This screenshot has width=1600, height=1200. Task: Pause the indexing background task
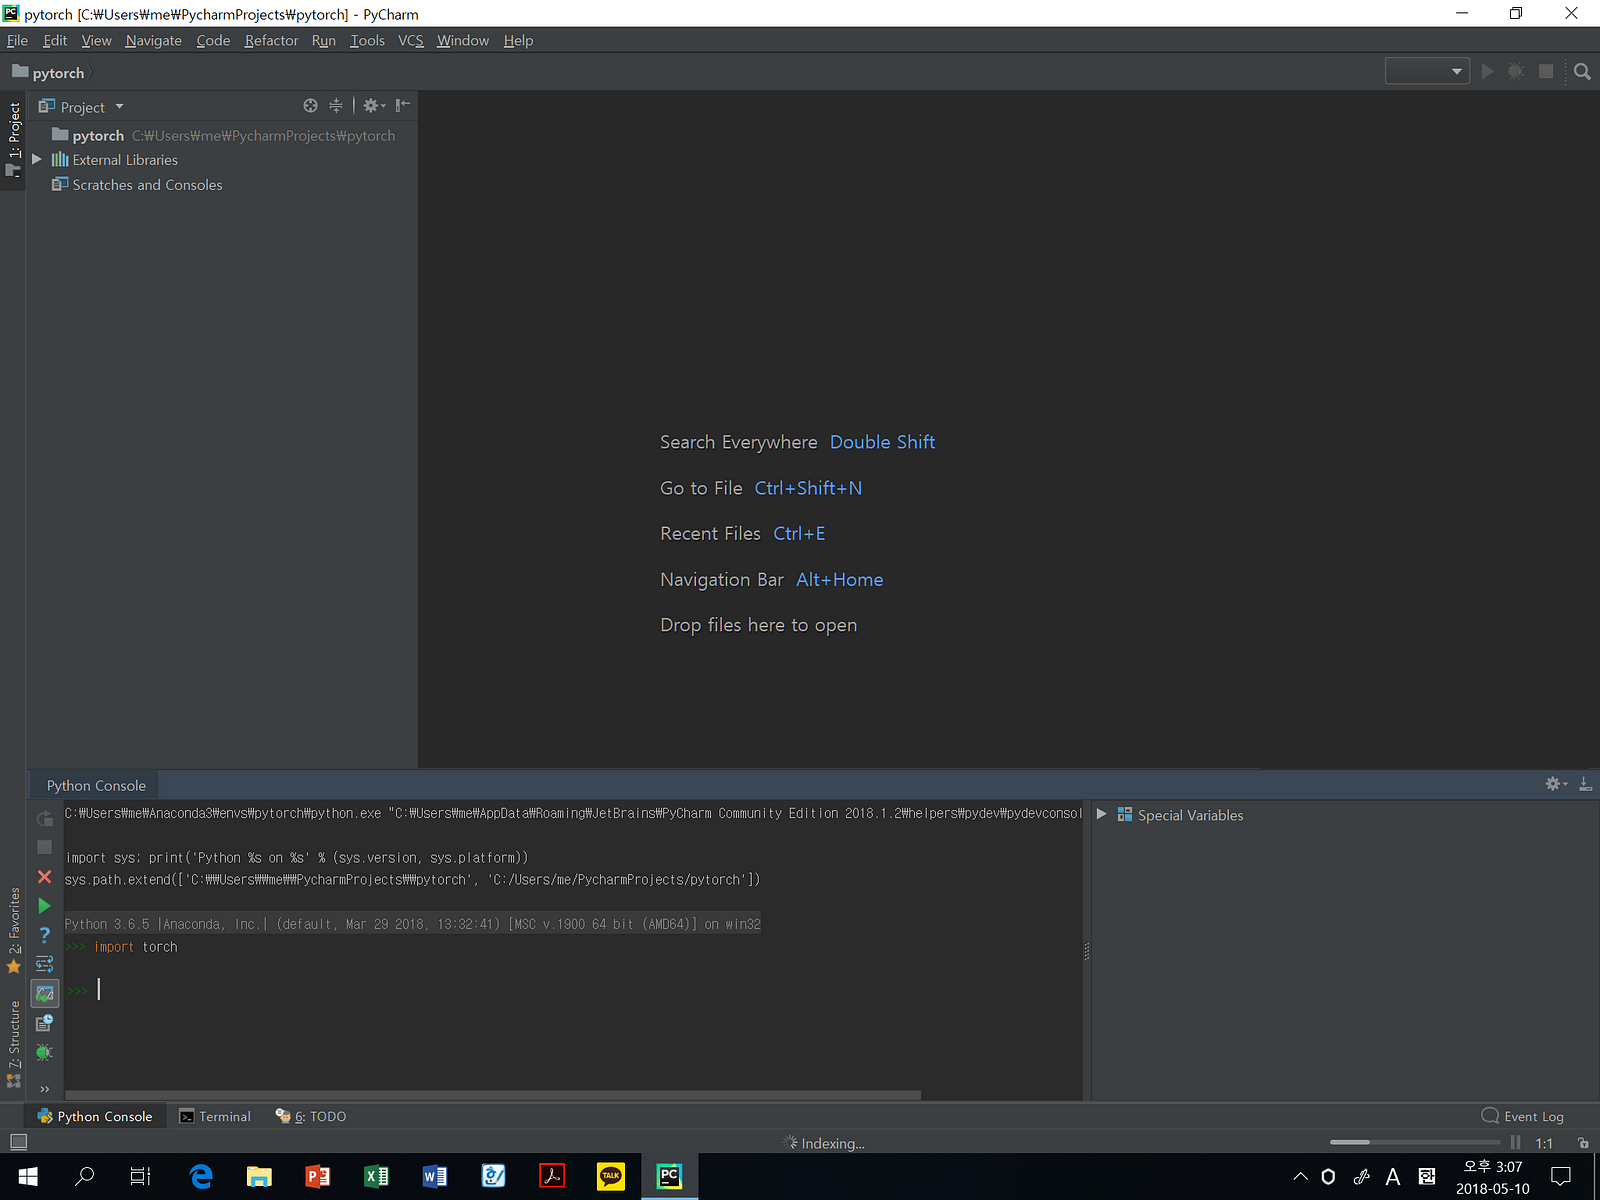[1516, 1142]
